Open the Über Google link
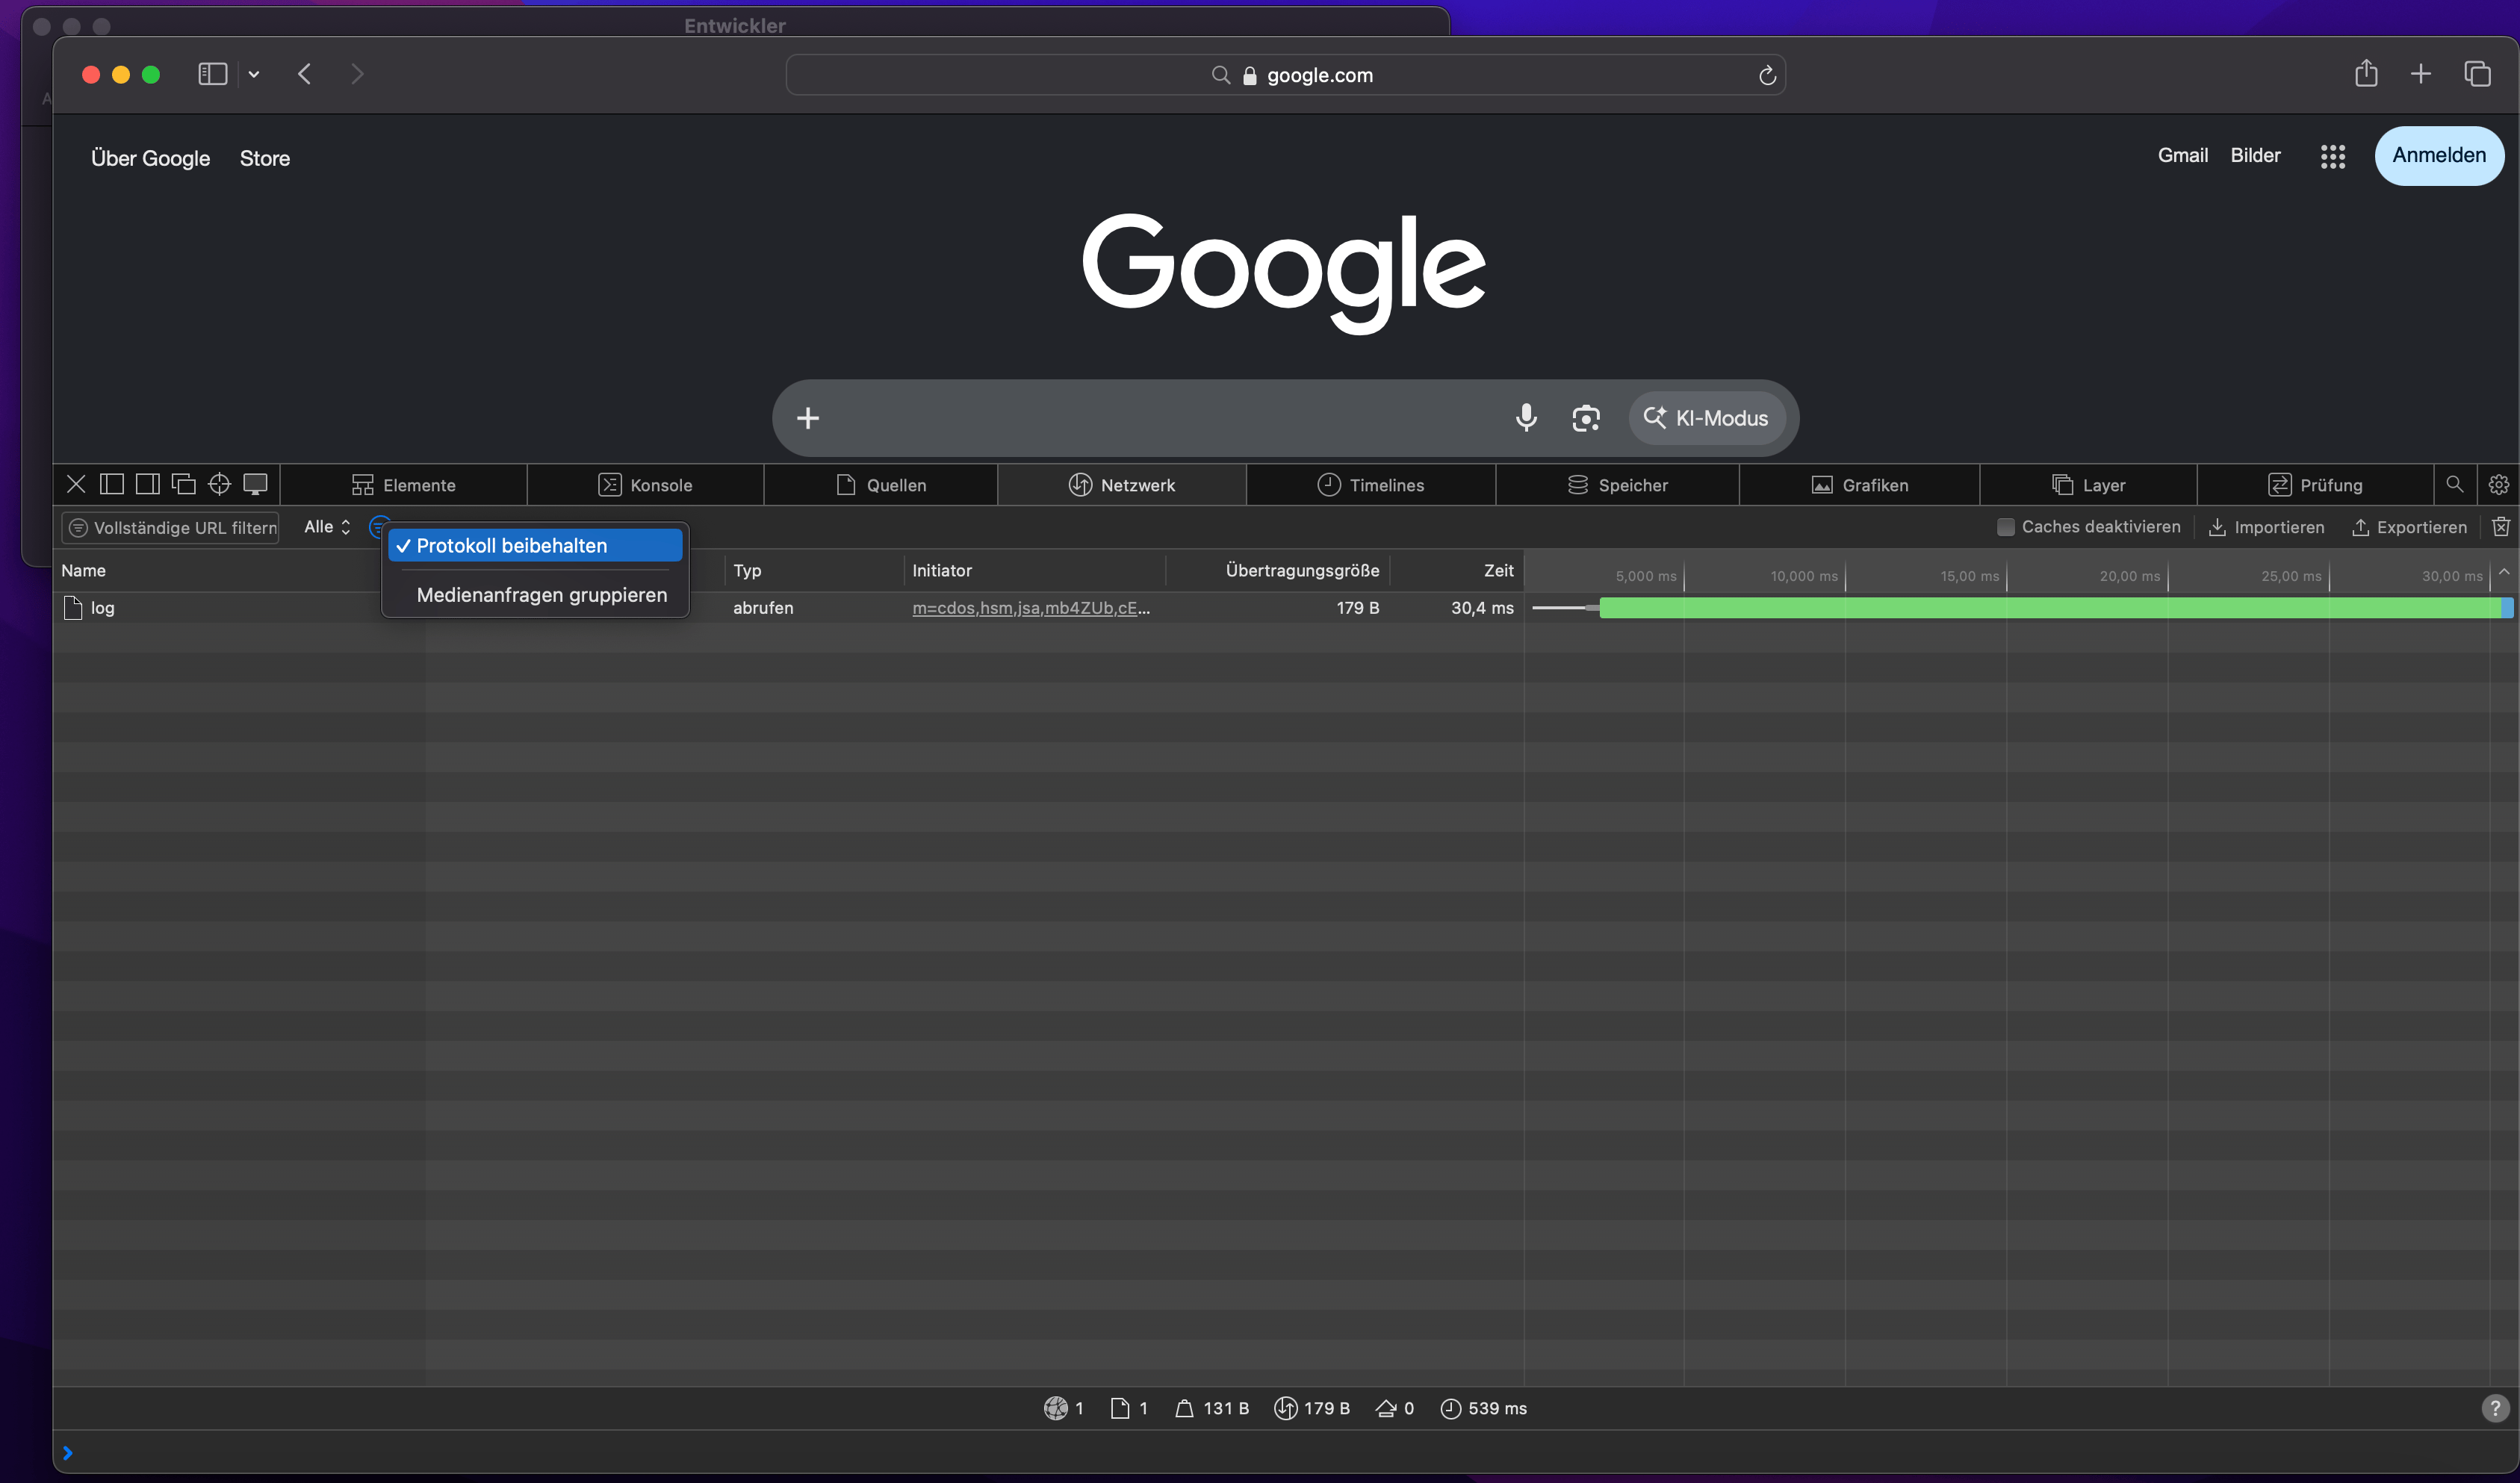2520x1483 pixels. tap(151, 158)
